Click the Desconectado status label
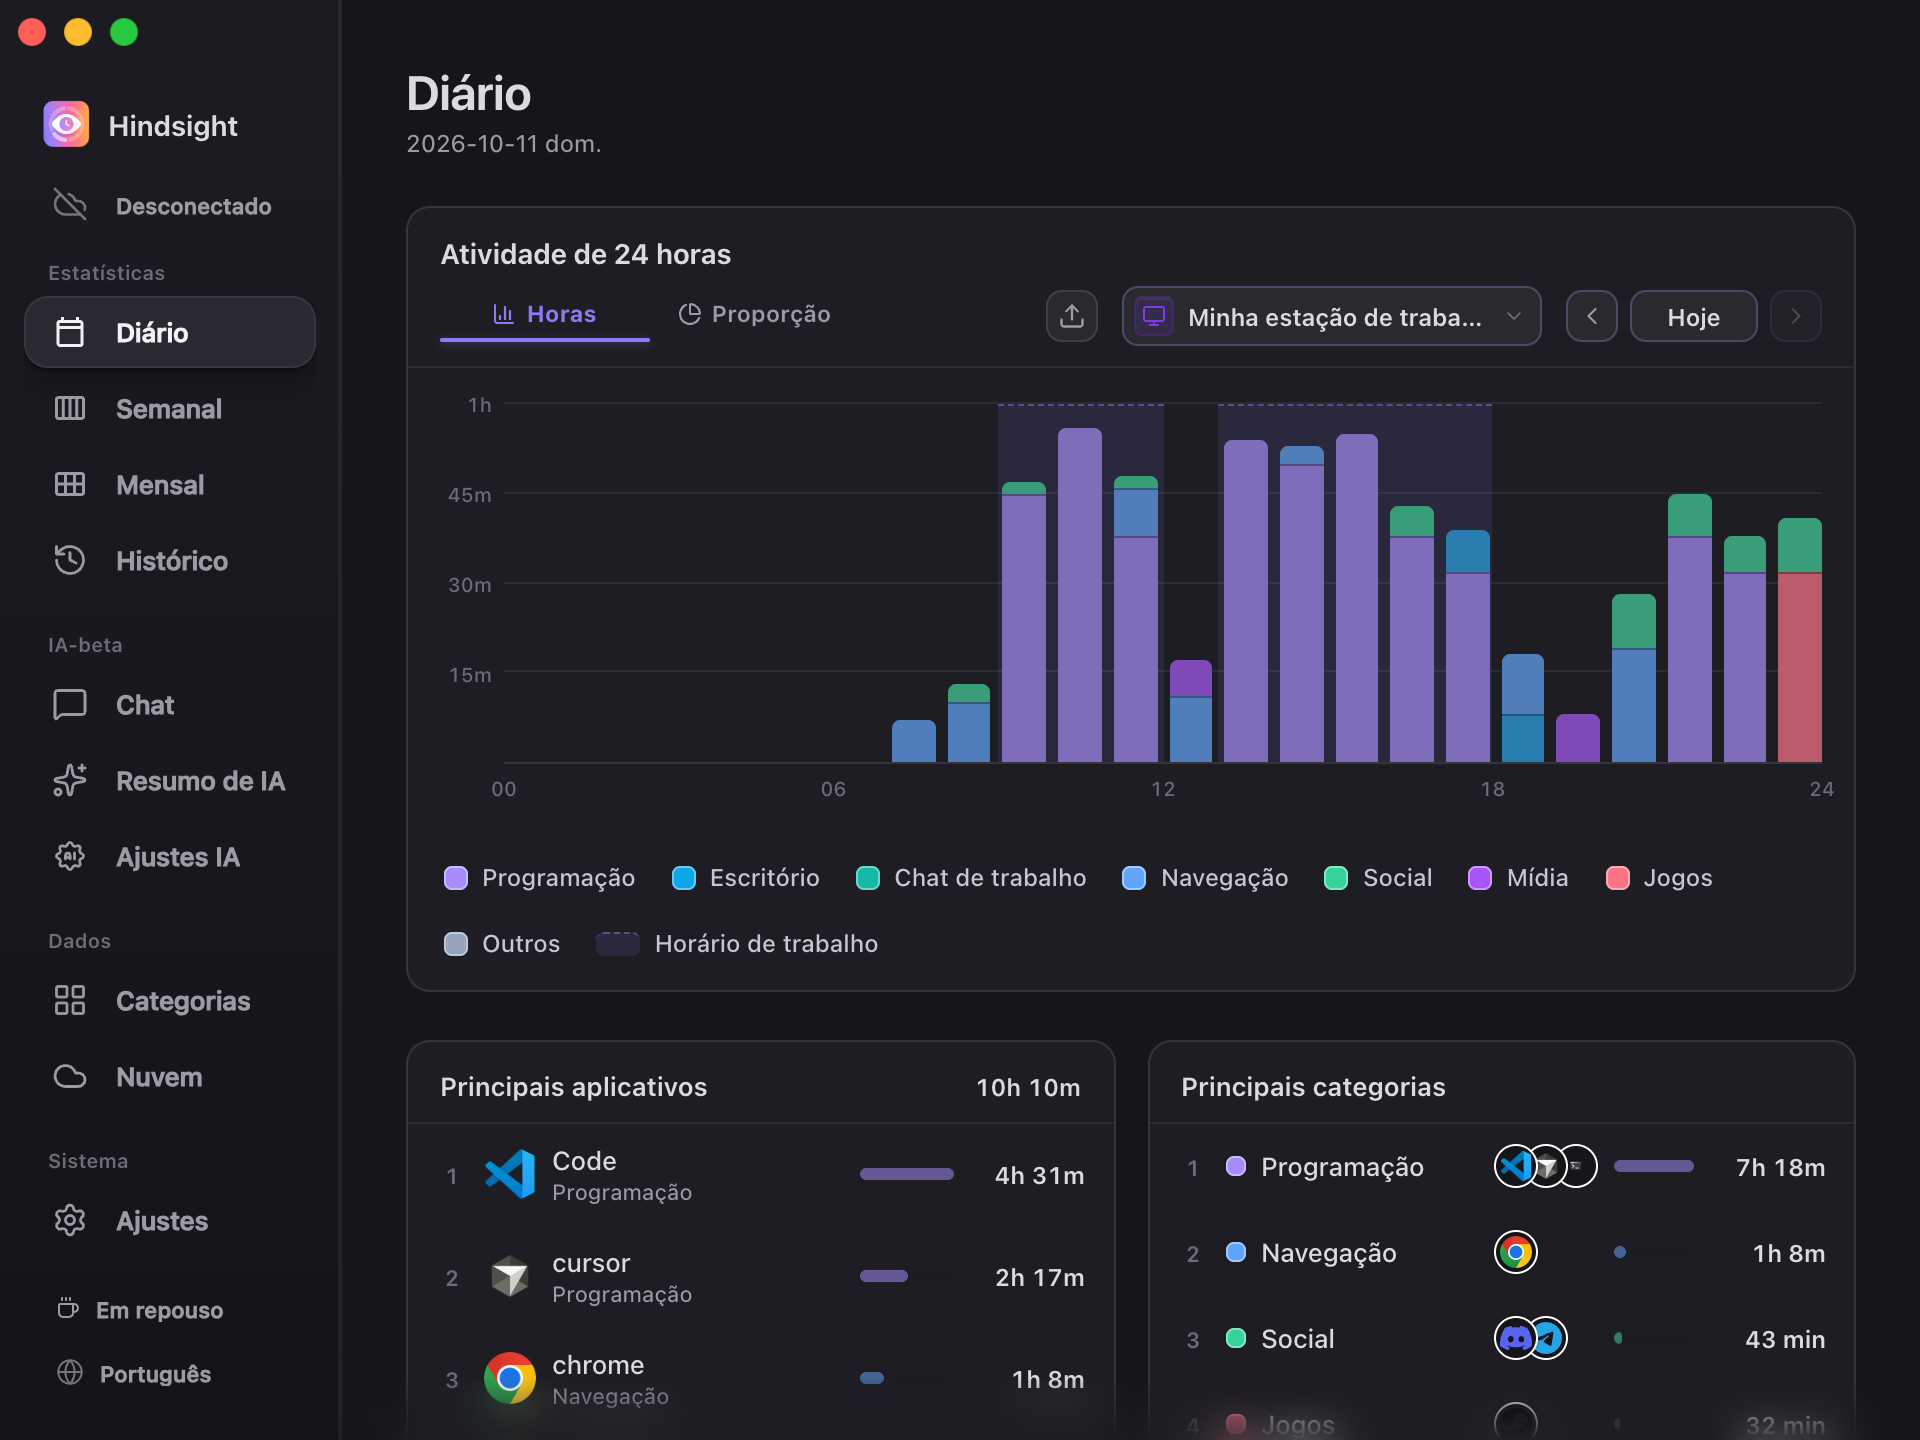The width and height of the screenshot is (1920, 1440). (x=193, y=206)
